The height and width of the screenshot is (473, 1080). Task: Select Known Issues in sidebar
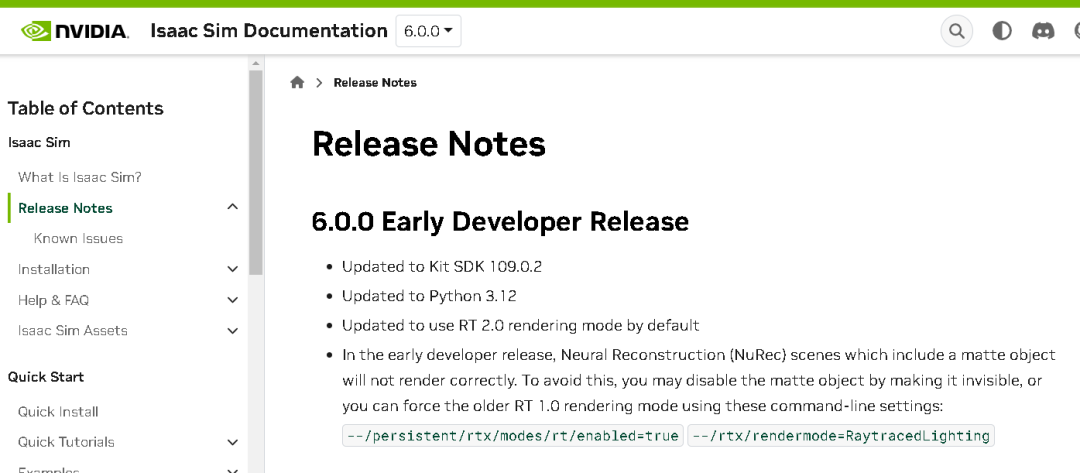pyautogui.click(x=78, y=238)
